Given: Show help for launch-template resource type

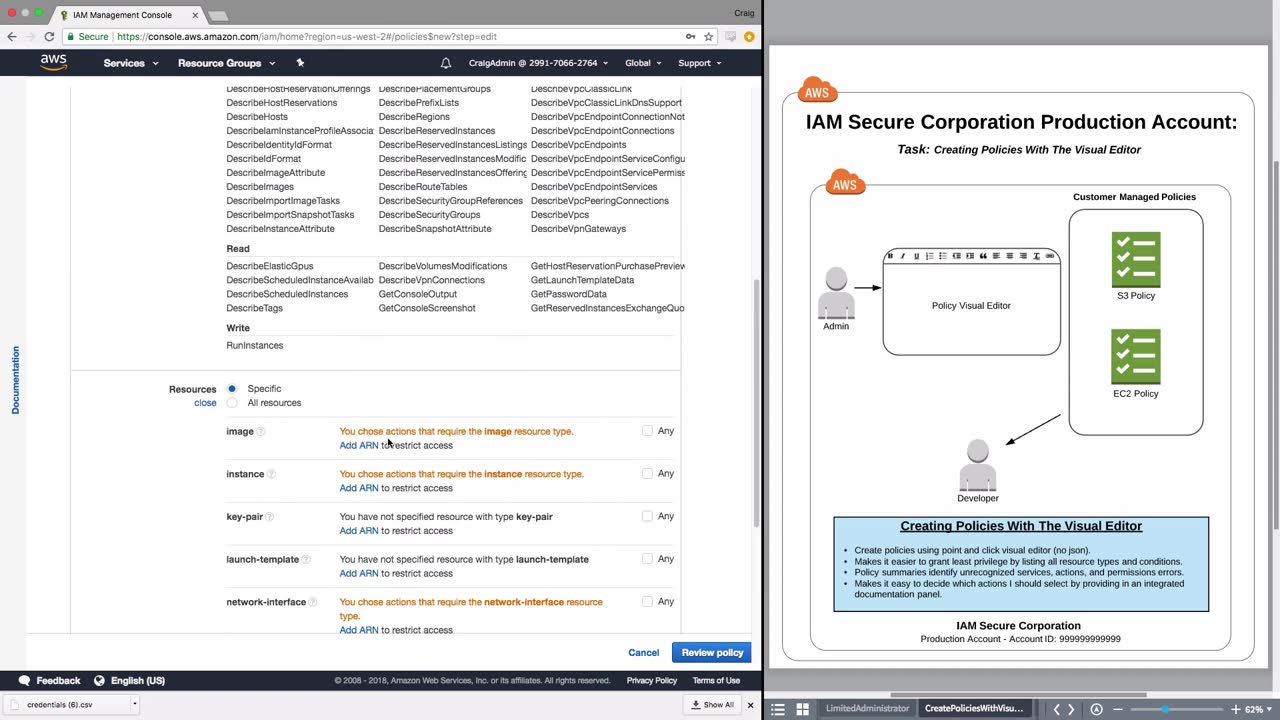Looking at the screenshot, I should (306, 560).
